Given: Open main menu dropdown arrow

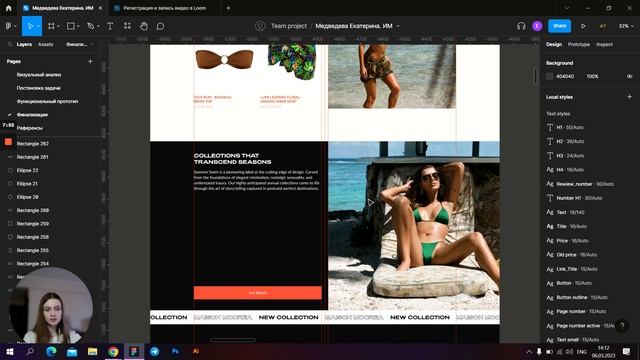Looking at the screenshot, I should [x=15, y=26].
